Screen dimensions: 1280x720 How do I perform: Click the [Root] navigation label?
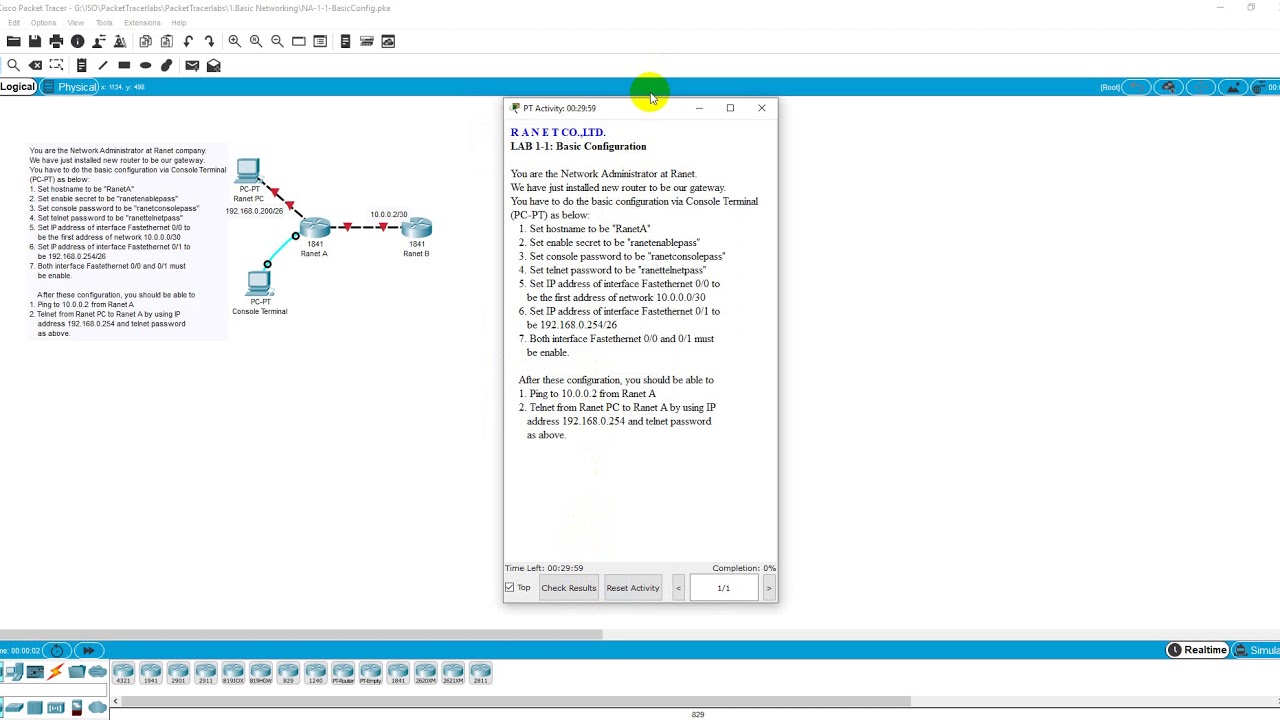tap(1110, 87)
